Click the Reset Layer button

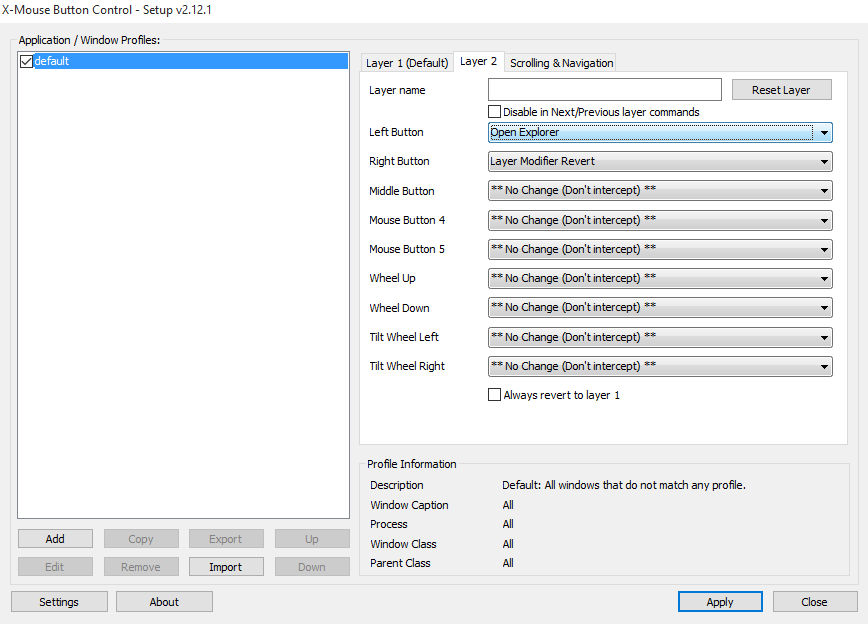pyautogui.click(x=781, y=90)
